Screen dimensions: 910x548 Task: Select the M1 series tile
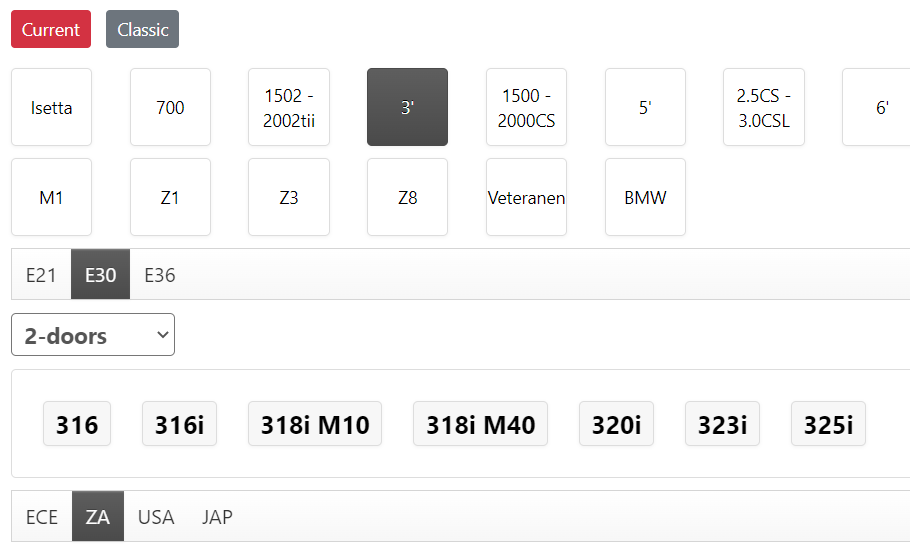tap(52, 197)
